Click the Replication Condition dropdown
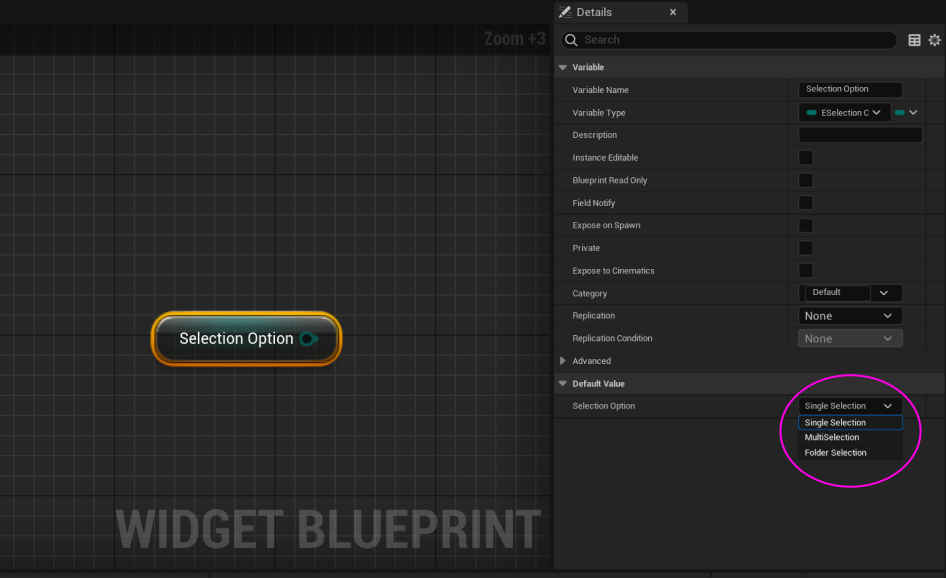The height and width of the screenshot is (579, 946). [x=849, y=338]
